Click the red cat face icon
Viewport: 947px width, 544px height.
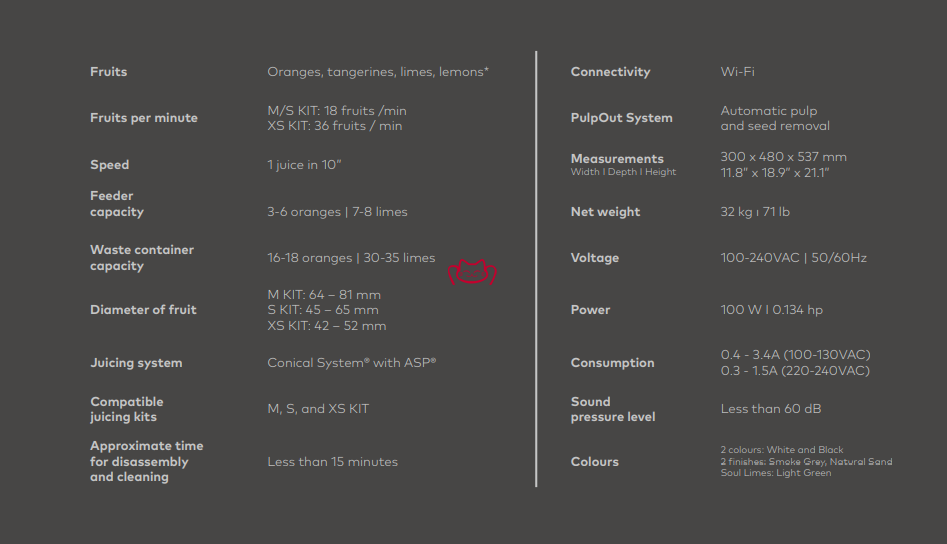(x=472, y=272)
